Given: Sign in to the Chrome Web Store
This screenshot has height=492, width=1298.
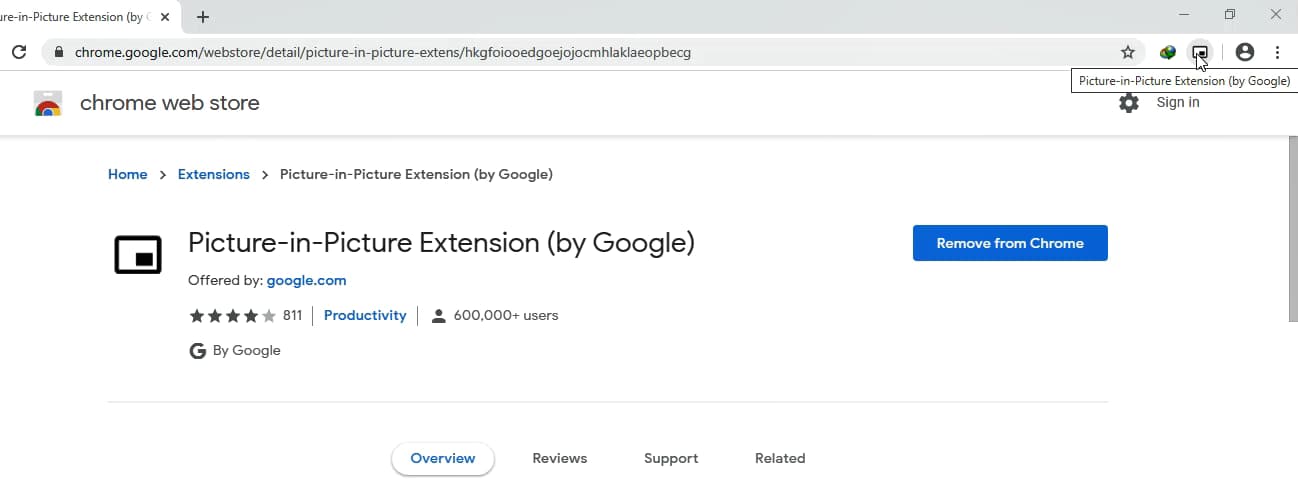Looking at the screenshot, I should coord(1178,102).
